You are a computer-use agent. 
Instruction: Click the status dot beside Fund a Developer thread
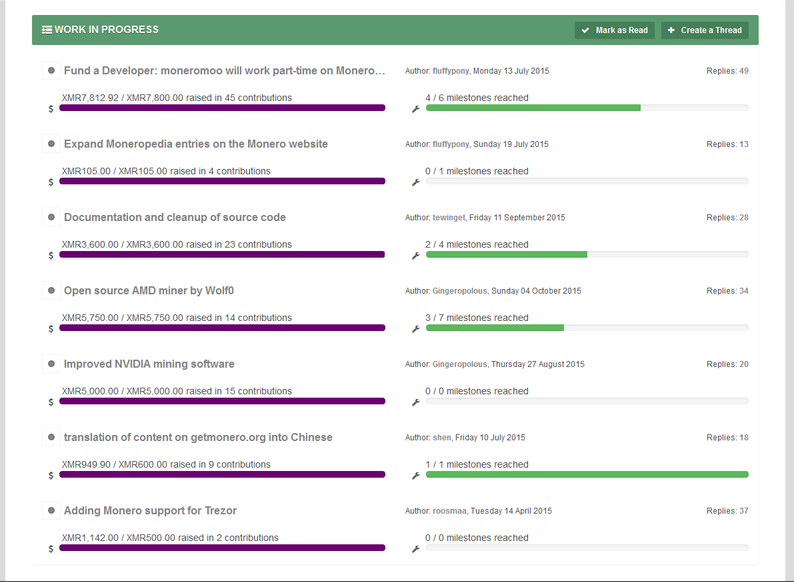pos(51,70)
